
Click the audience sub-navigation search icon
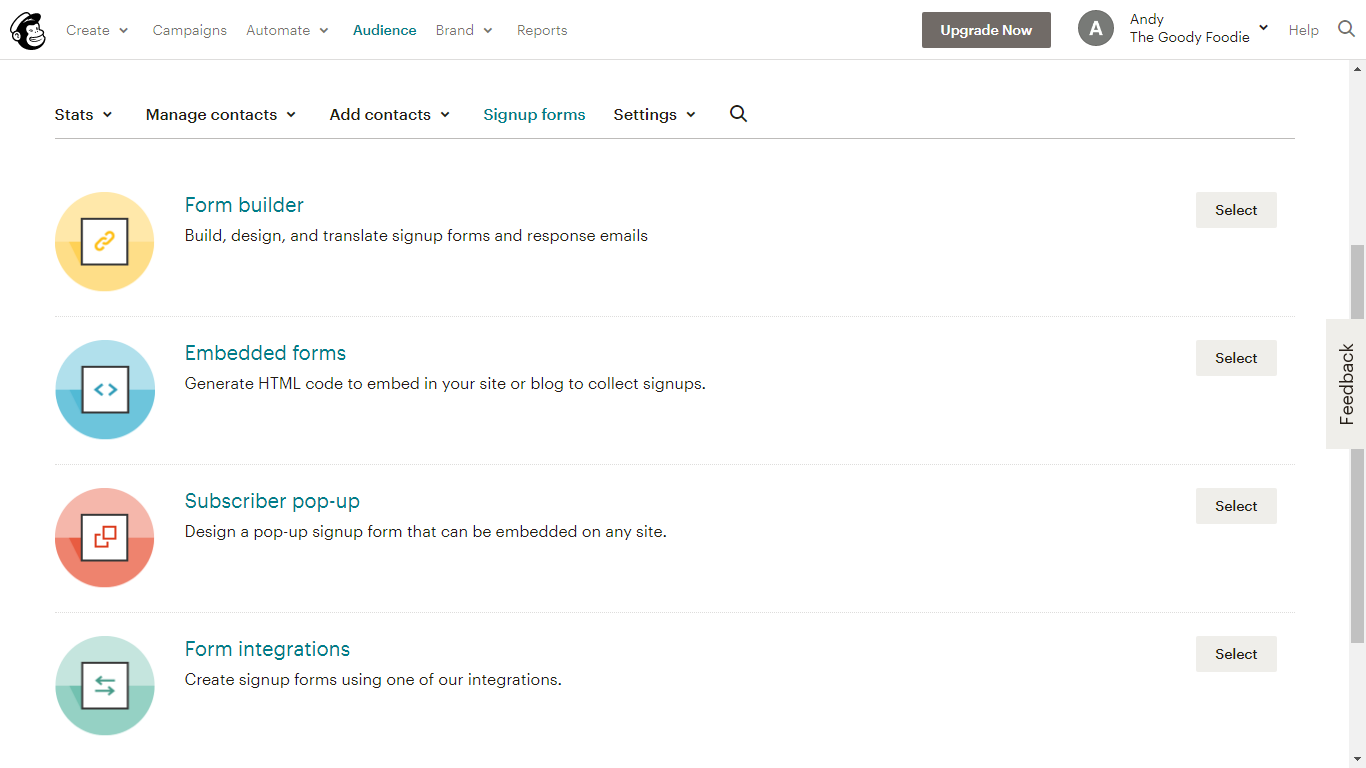point(738,114)
